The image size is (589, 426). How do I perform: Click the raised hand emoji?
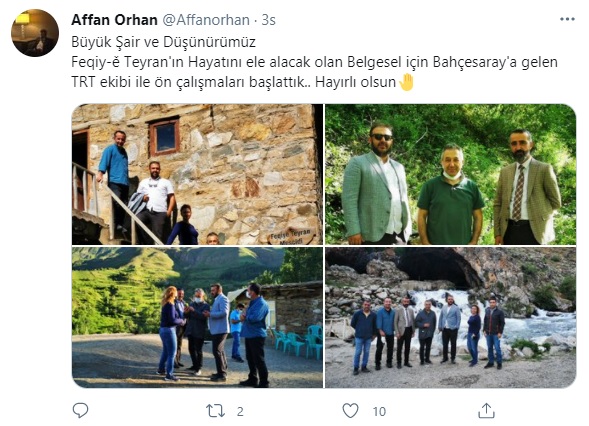point(406,82)
